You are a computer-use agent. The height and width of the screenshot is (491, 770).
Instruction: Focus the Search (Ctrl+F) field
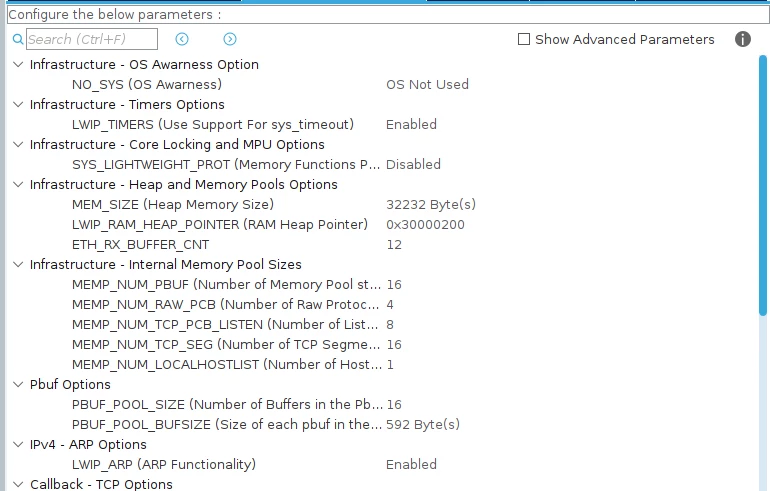92,39
